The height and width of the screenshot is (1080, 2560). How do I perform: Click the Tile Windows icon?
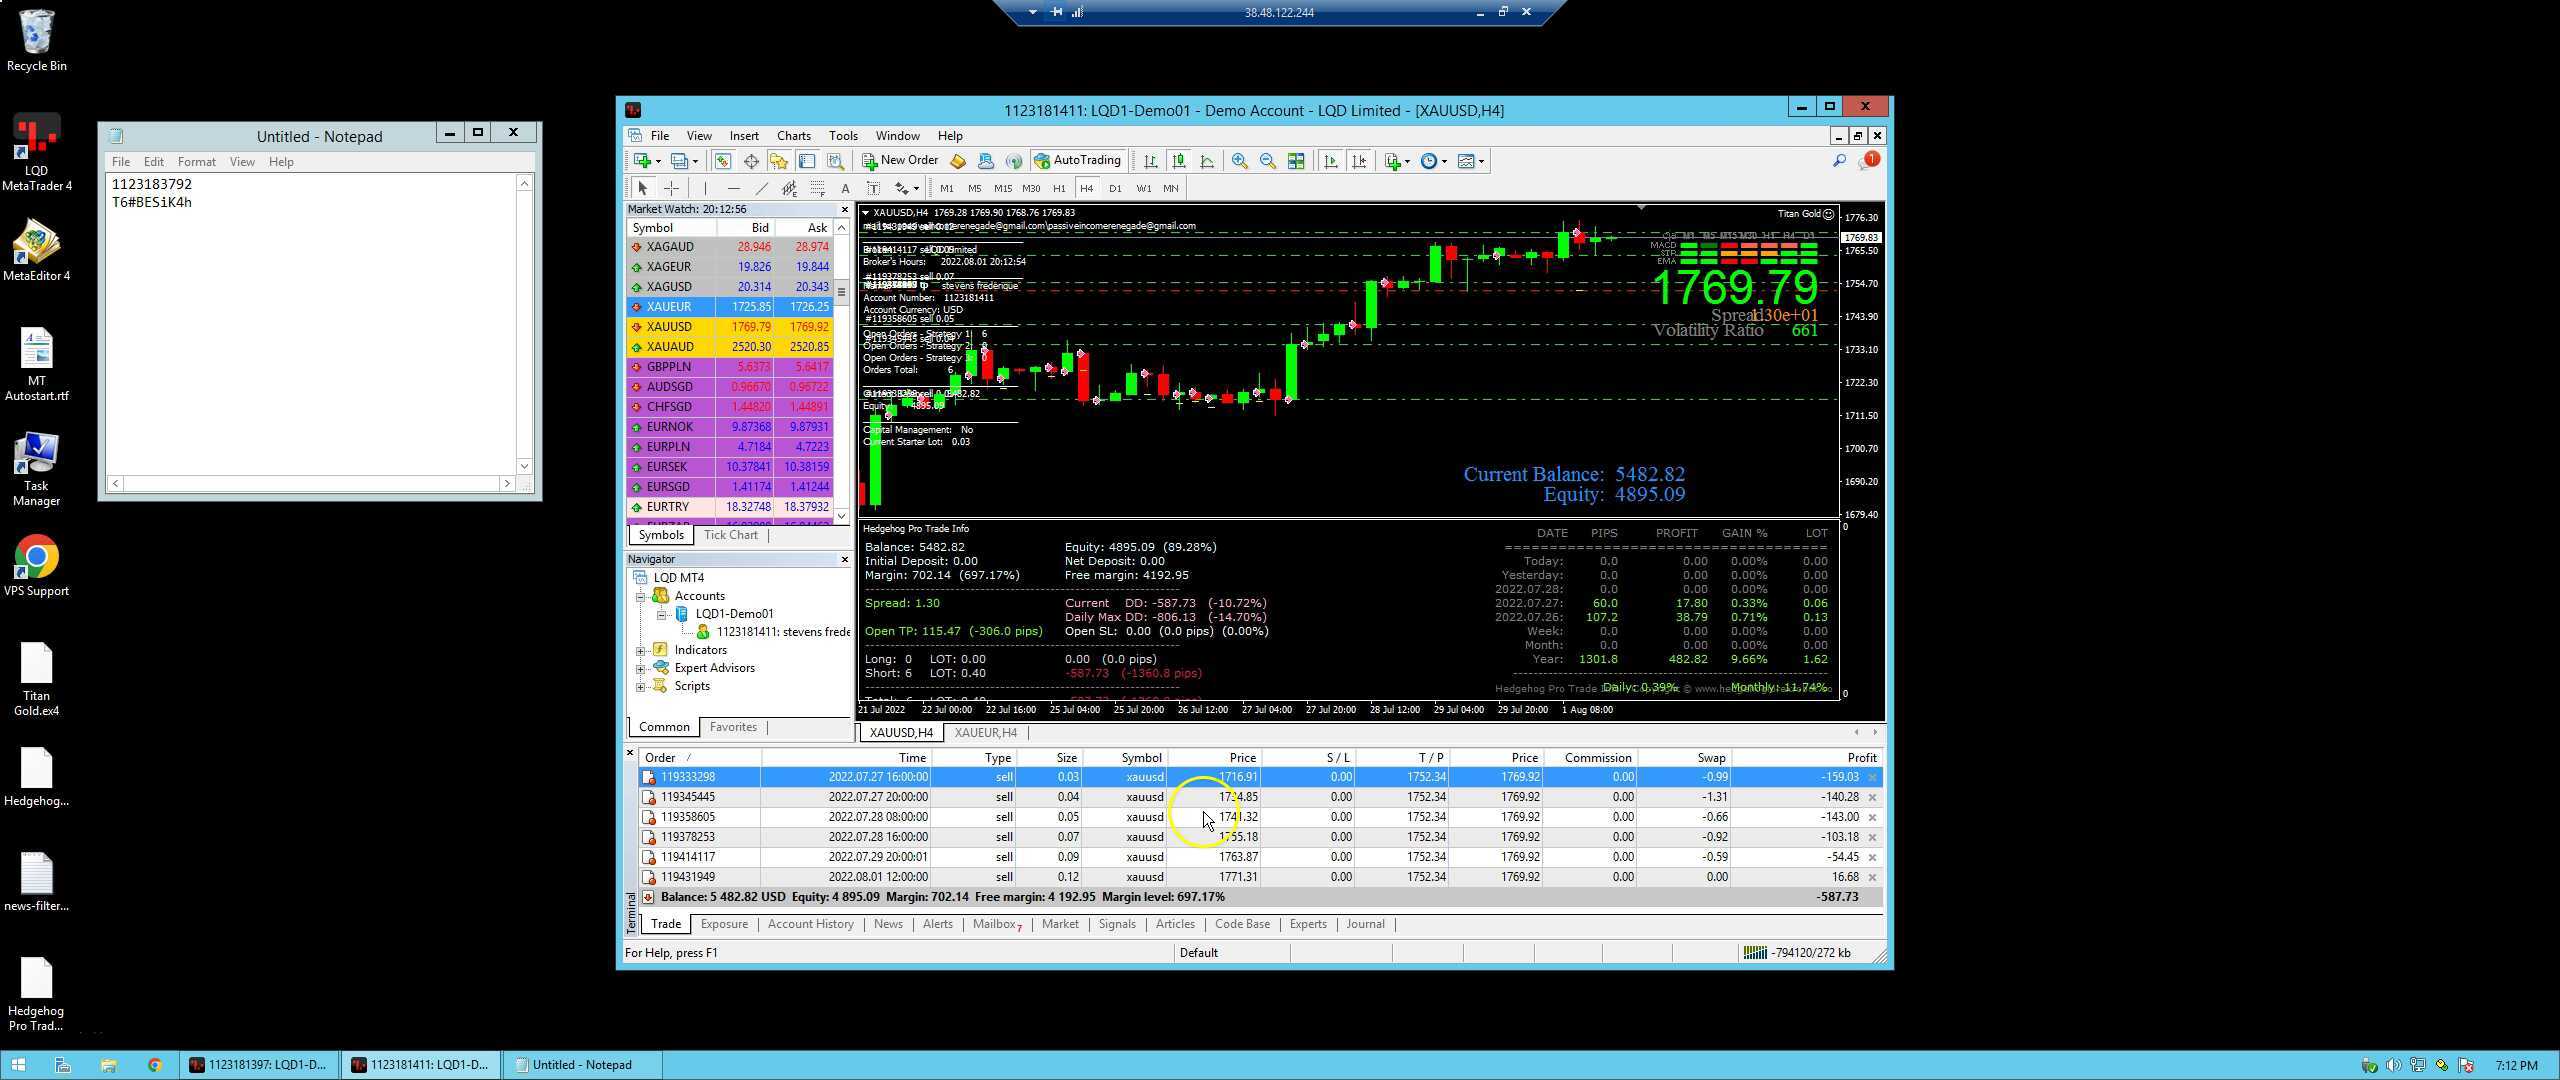pyautogui.click(x=1296, y=161)
